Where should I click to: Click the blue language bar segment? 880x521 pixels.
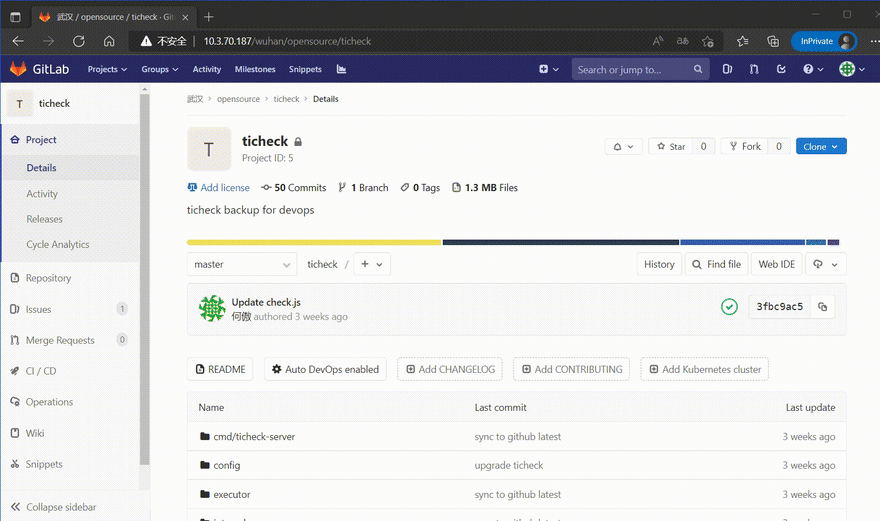[x=742, y=243]
